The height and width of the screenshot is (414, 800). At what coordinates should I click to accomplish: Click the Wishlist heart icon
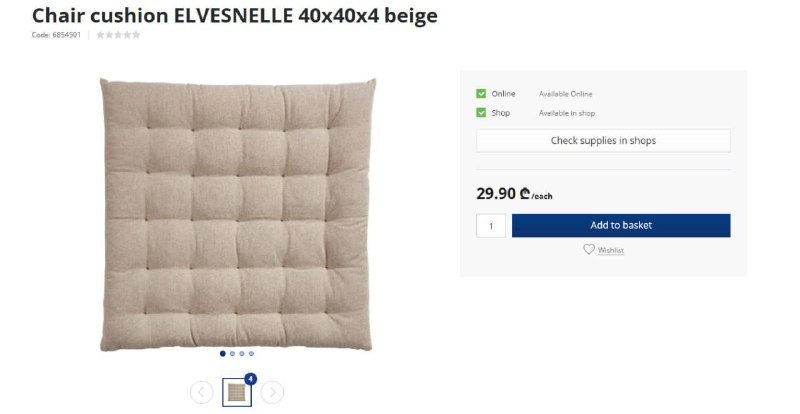point(589,249)
